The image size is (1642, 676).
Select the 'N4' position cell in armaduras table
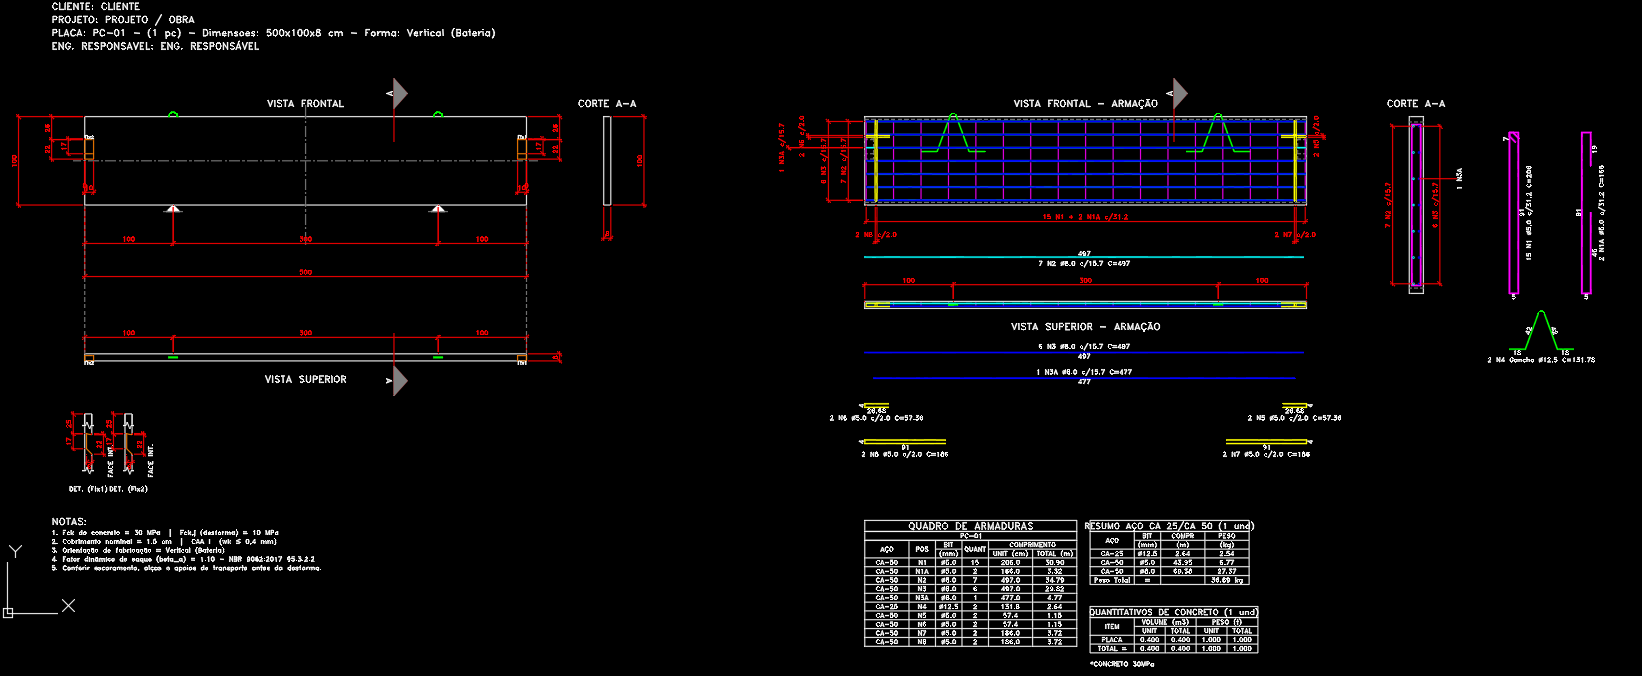coord(922,607)
